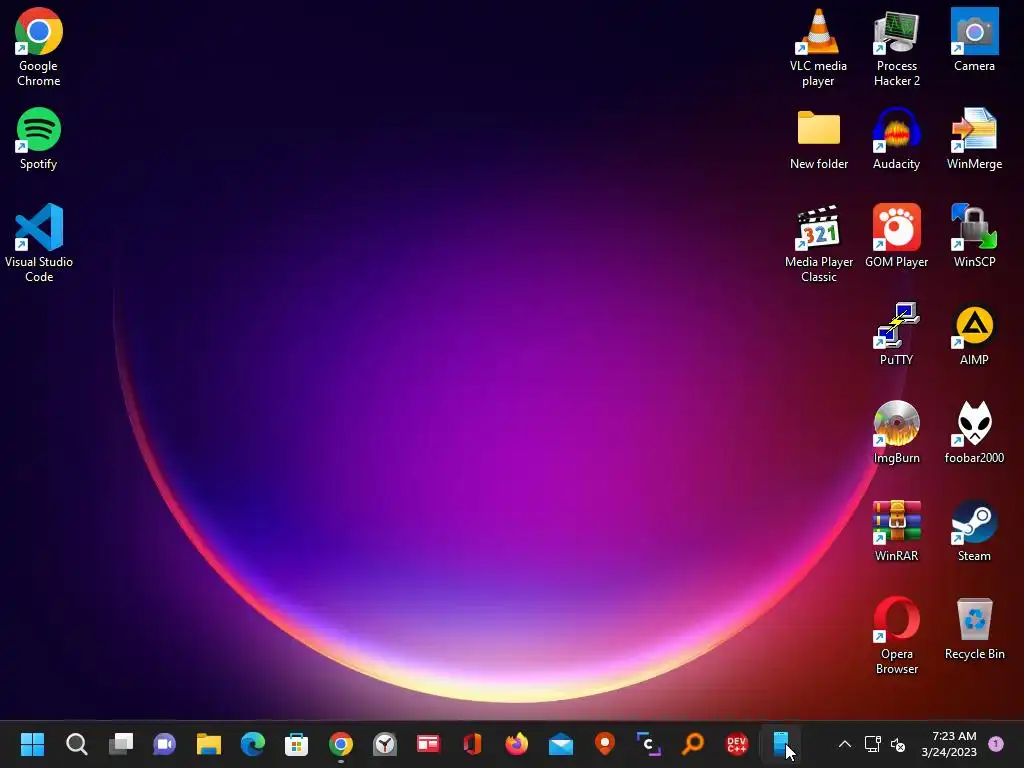Select the Recycle Bin icon

tap(974, 628)
